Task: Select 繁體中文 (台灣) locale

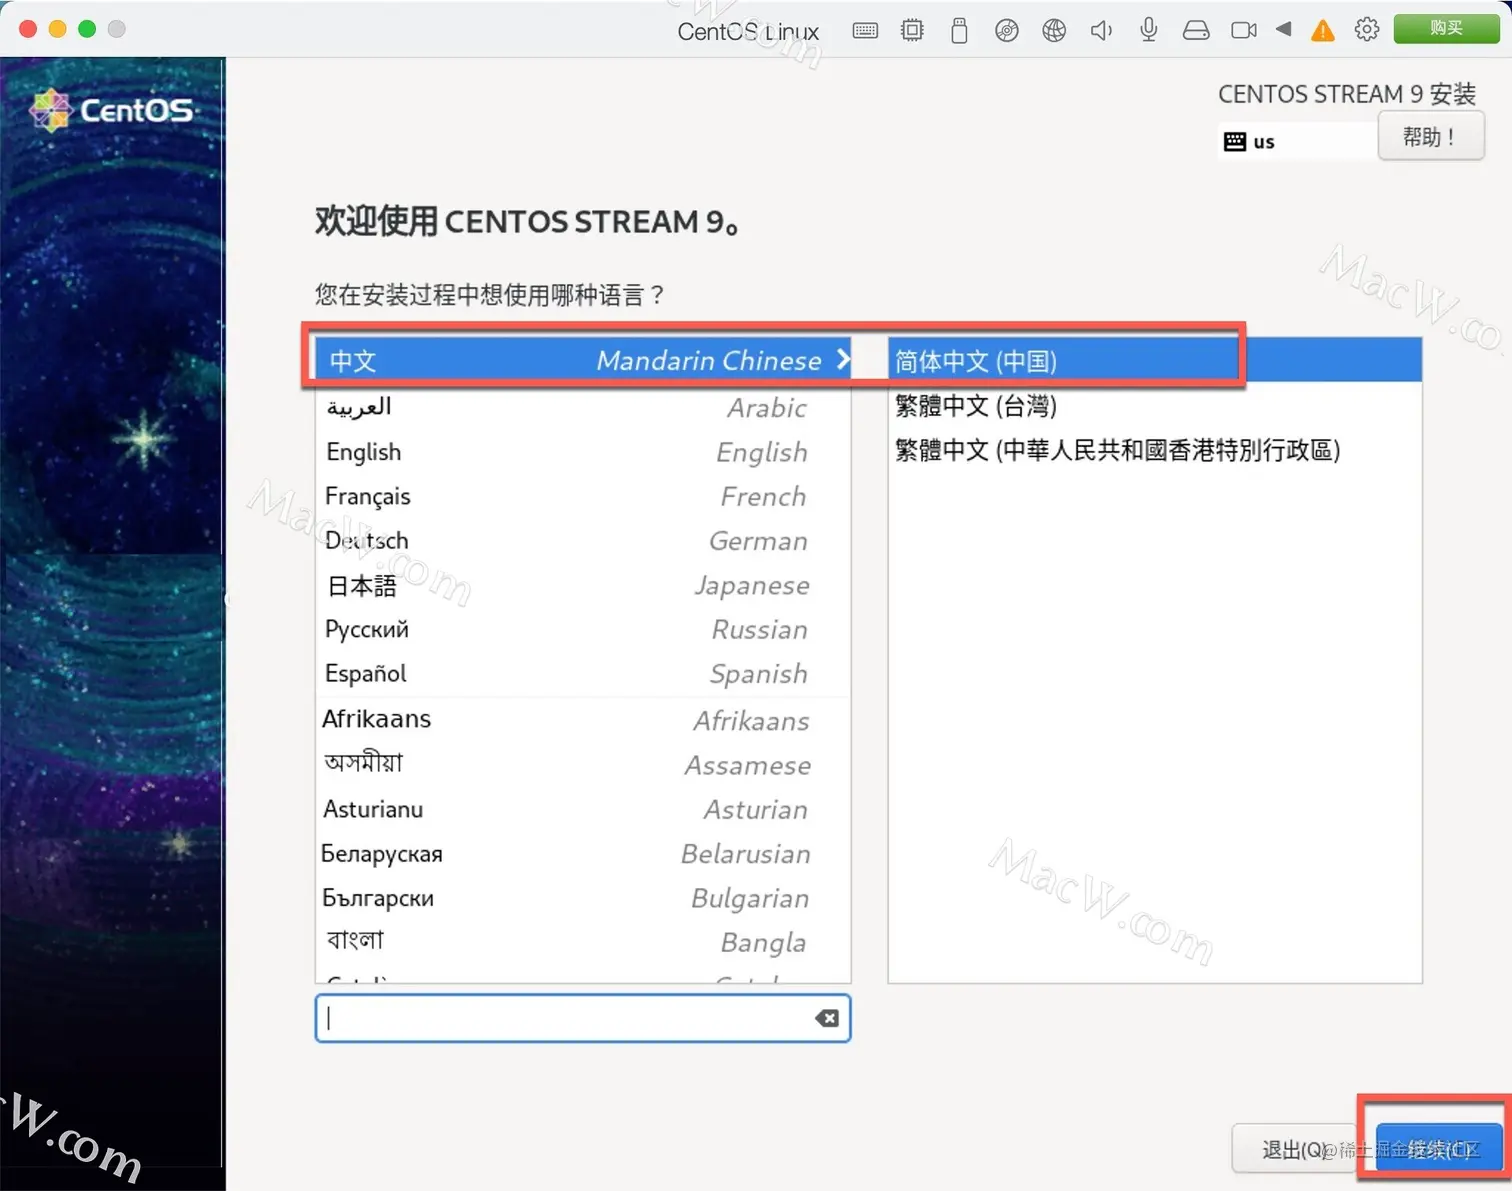Action: (1155, 405)
